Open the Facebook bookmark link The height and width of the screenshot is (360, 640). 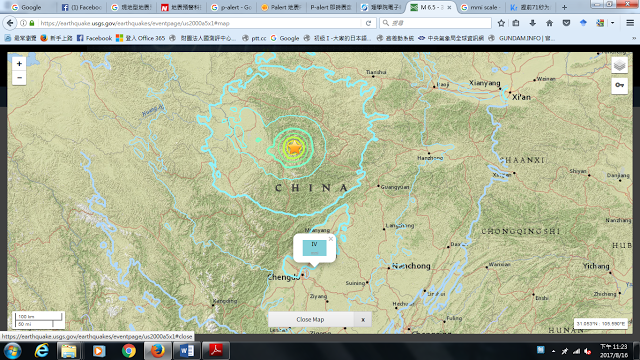(x=94, y=38)
